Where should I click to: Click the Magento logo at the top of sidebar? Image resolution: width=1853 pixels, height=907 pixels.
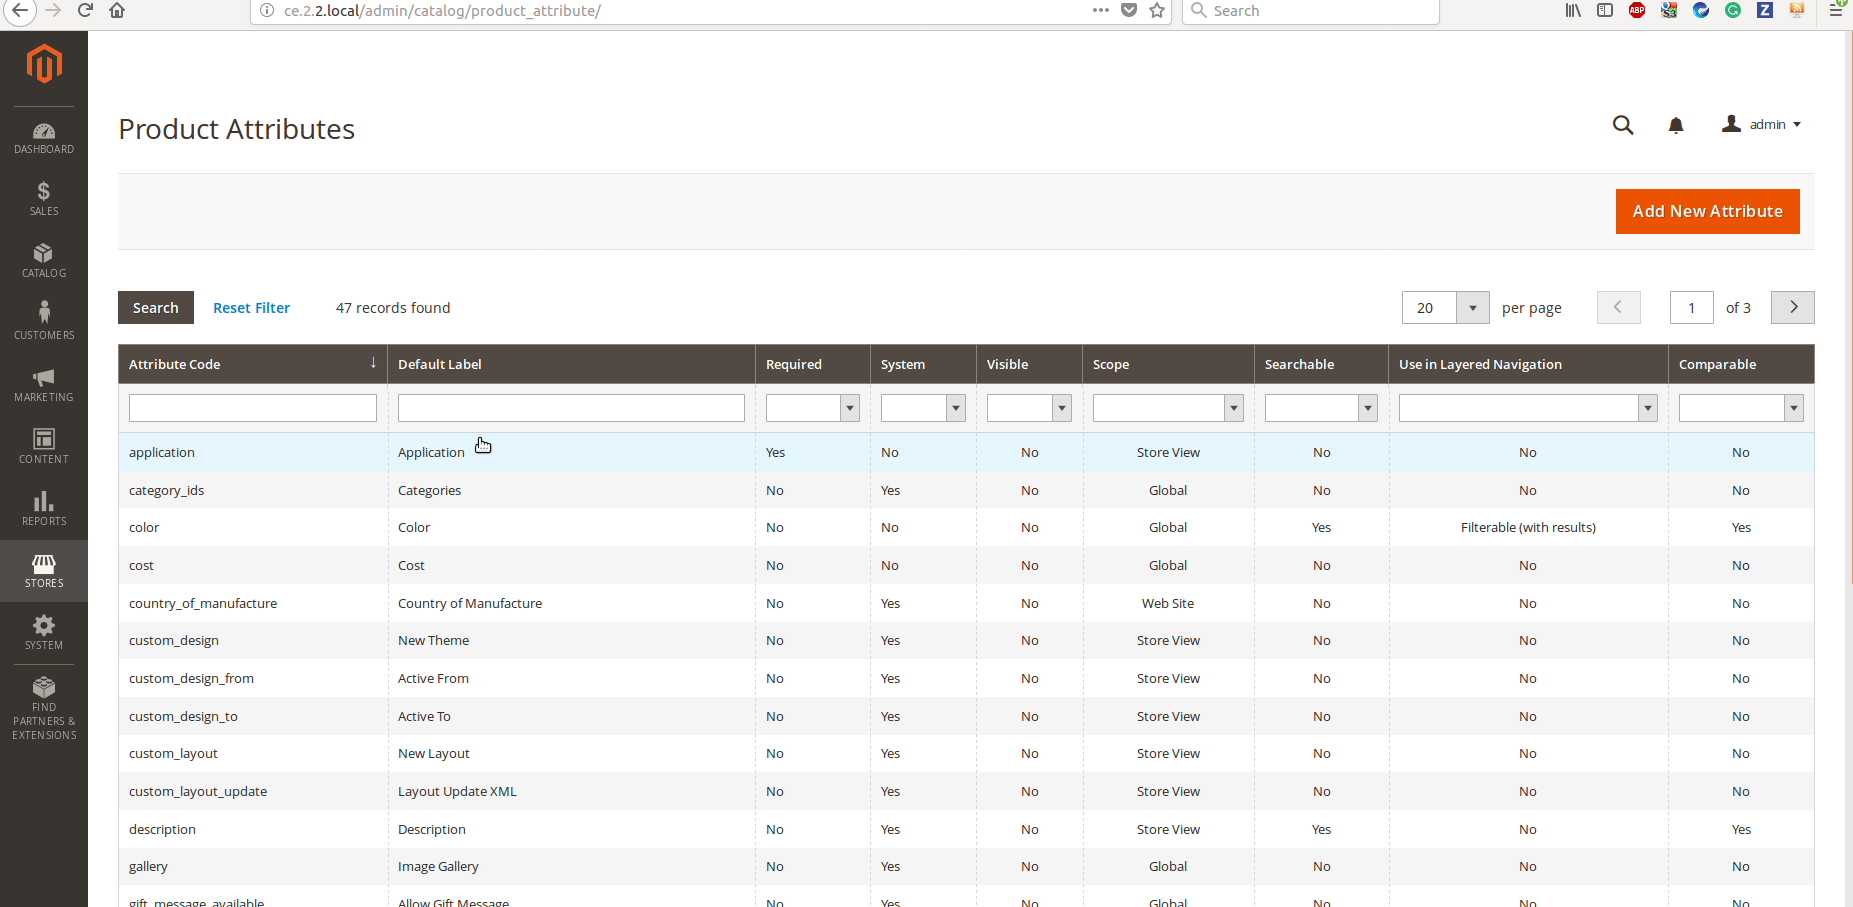(44, 63)
